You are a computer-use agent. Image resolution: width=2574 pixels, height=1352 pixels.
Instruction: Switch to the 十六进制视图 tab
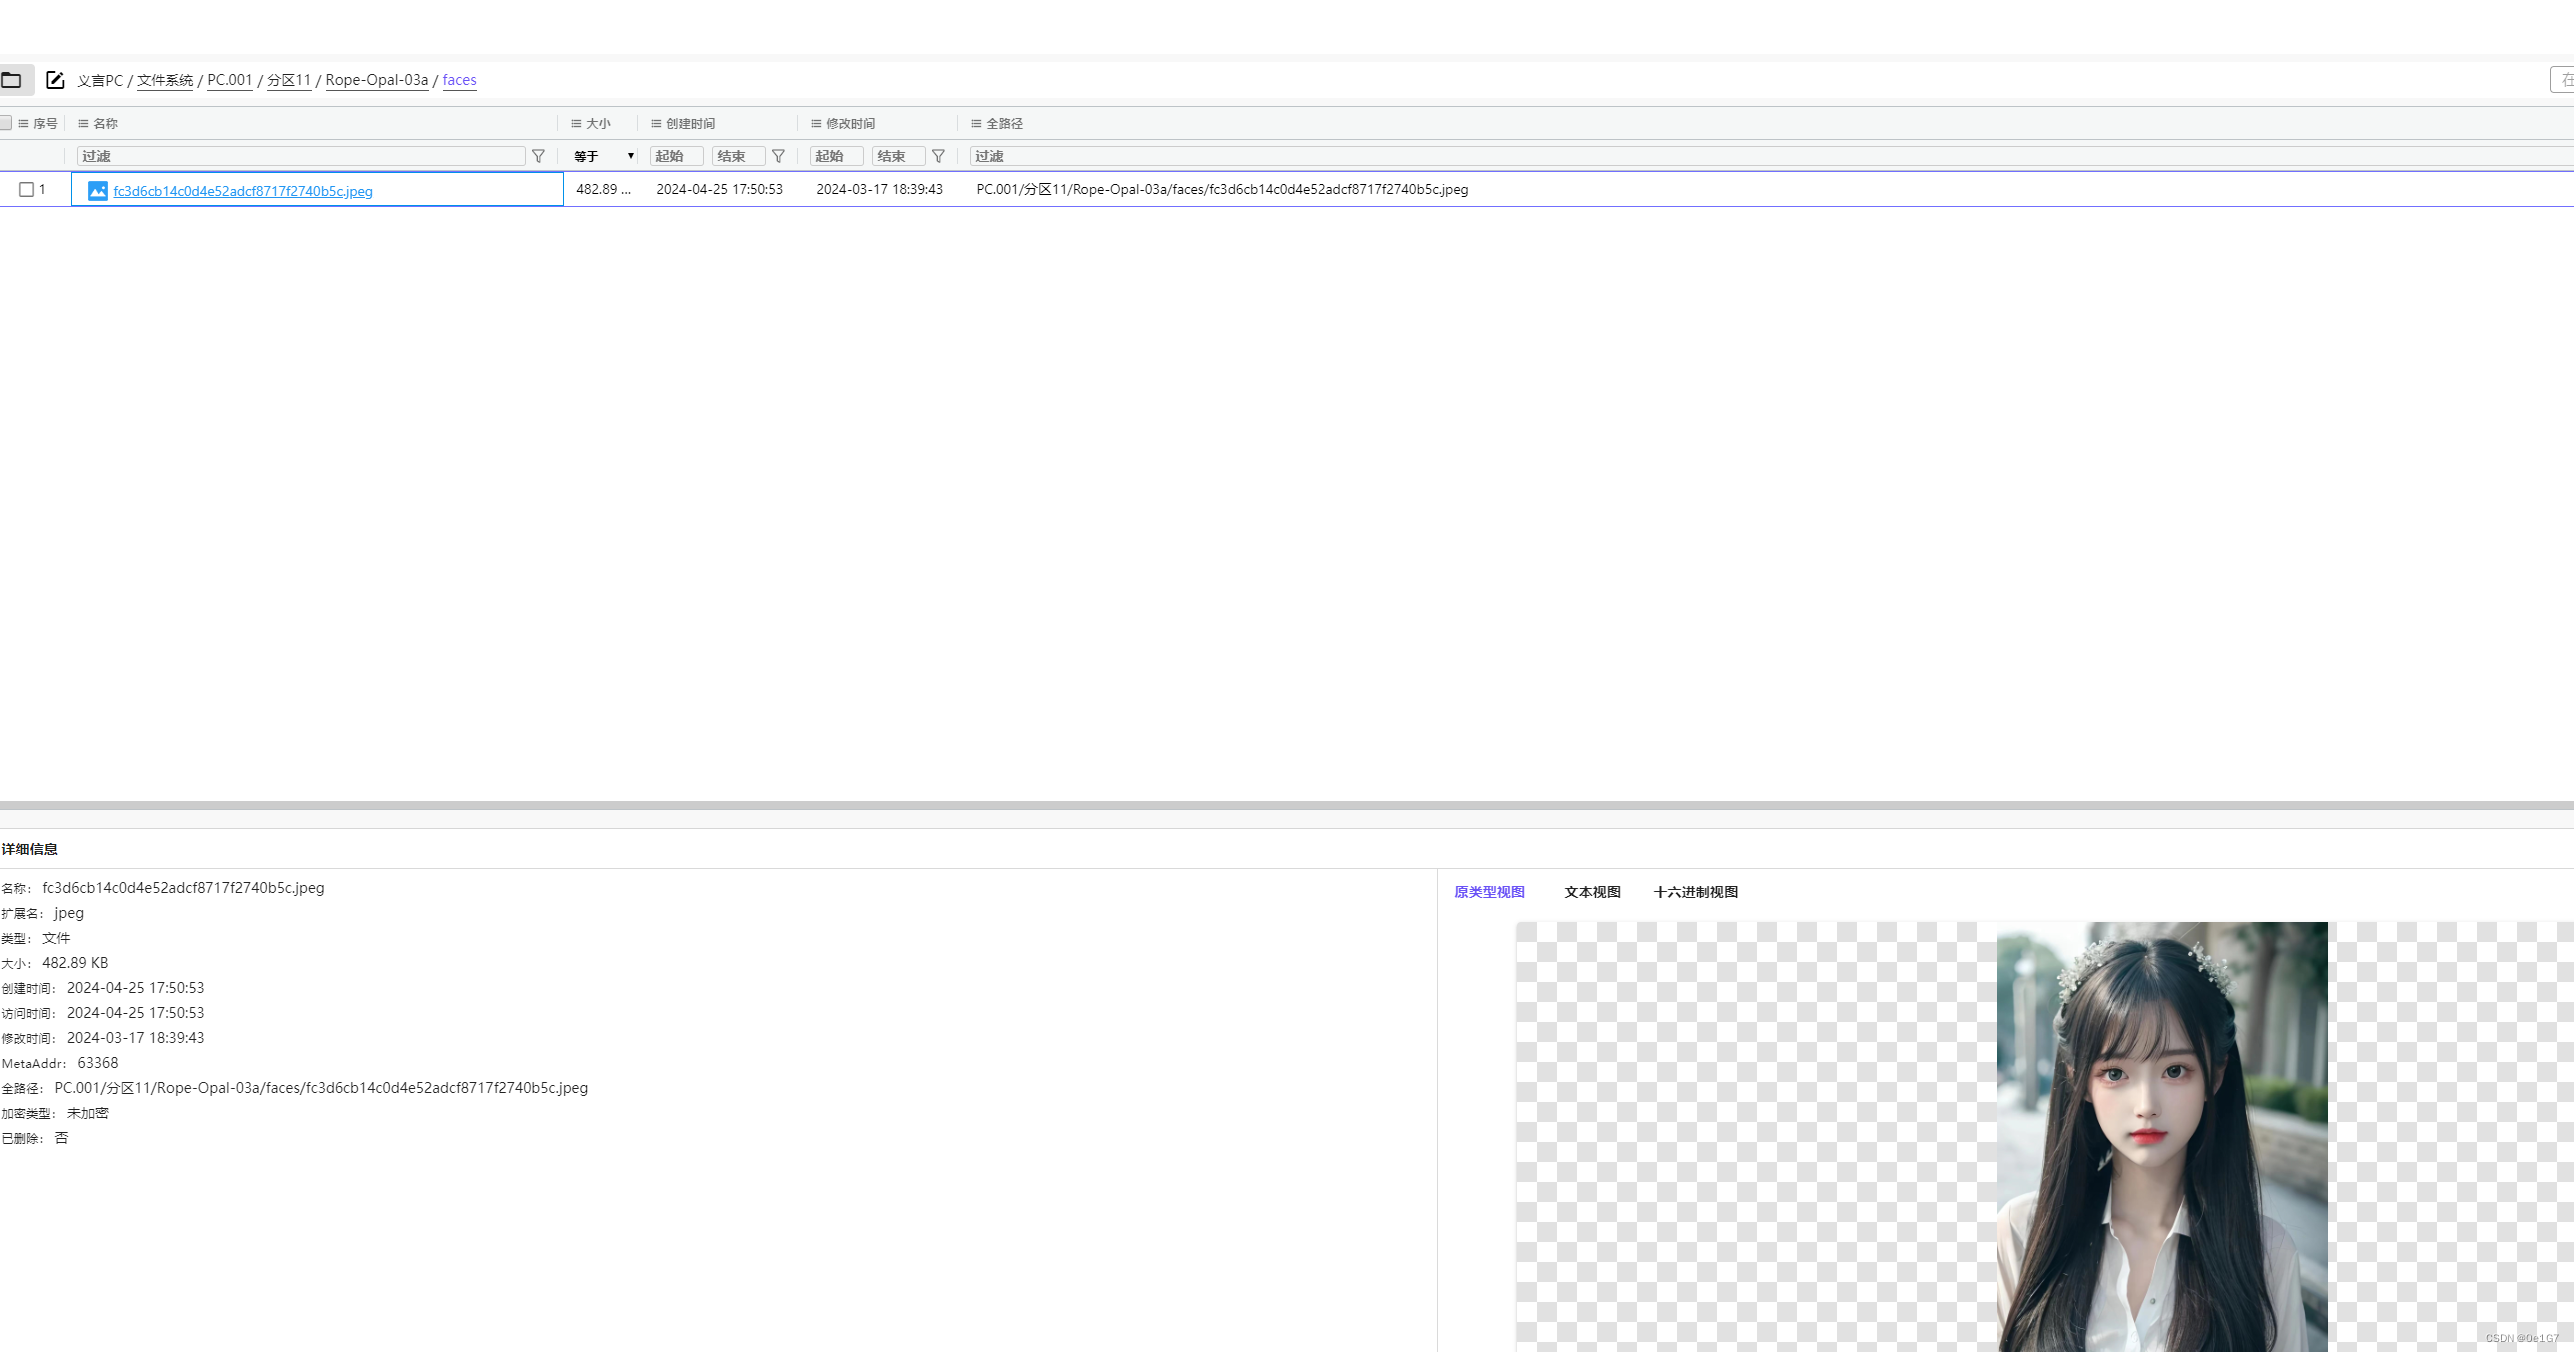point(1695,892)
